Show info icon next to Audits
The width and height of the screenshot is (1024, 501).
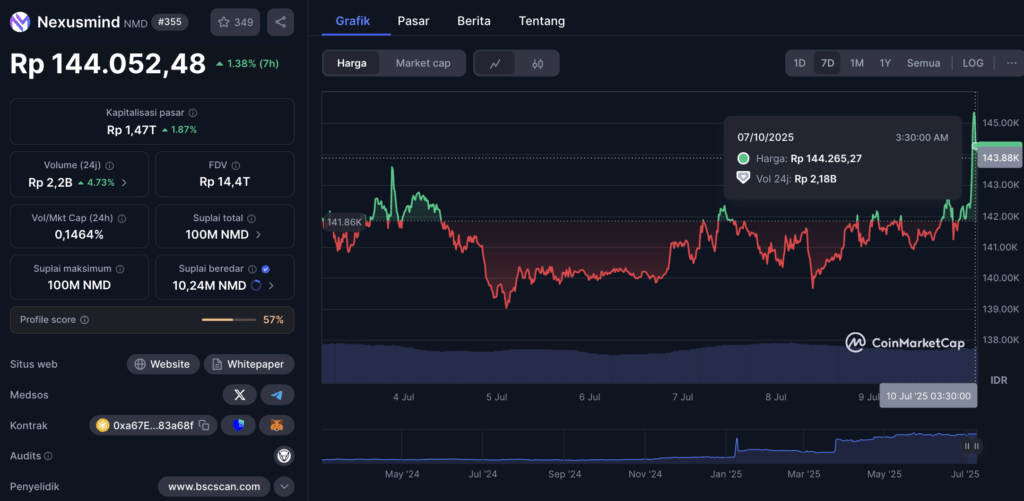pyautogui.click(x=48, y=456)
